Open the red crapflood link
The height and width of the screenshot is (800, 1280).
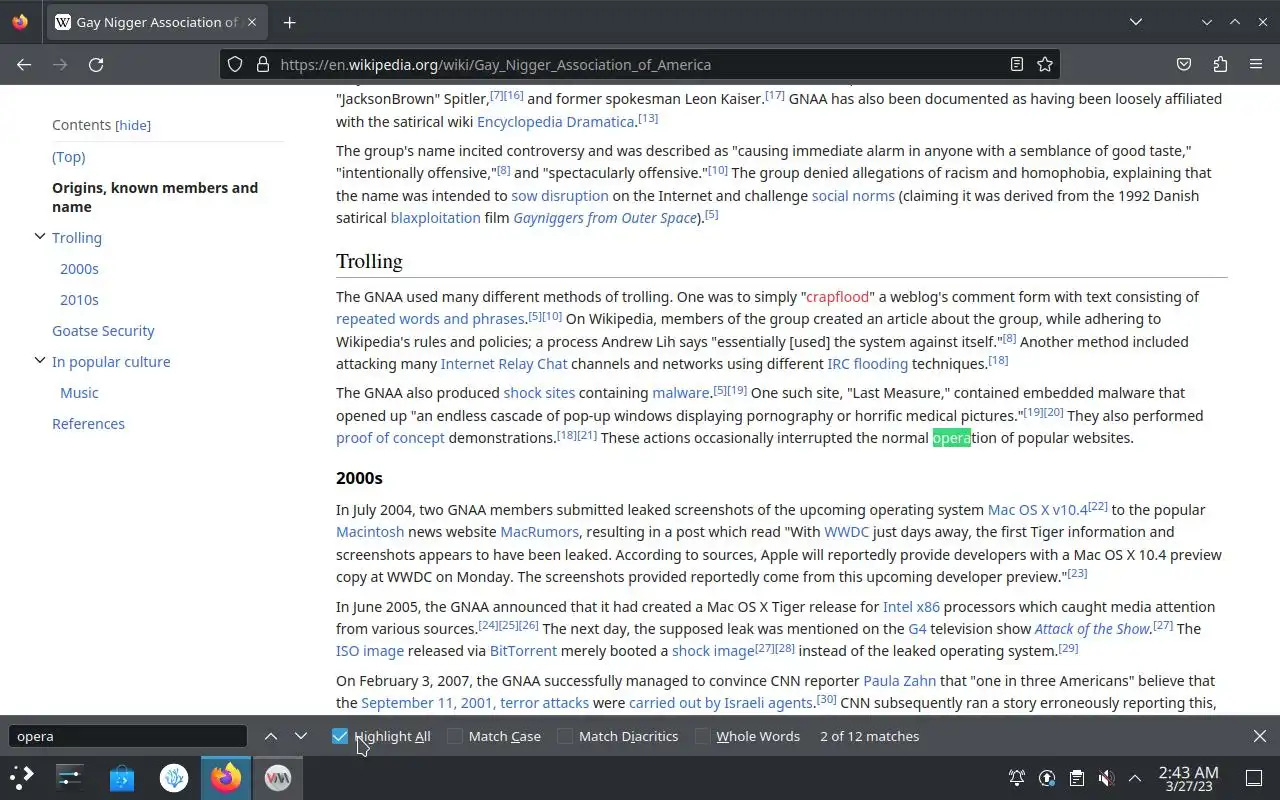pyautogui.click(x=839, y=296)
